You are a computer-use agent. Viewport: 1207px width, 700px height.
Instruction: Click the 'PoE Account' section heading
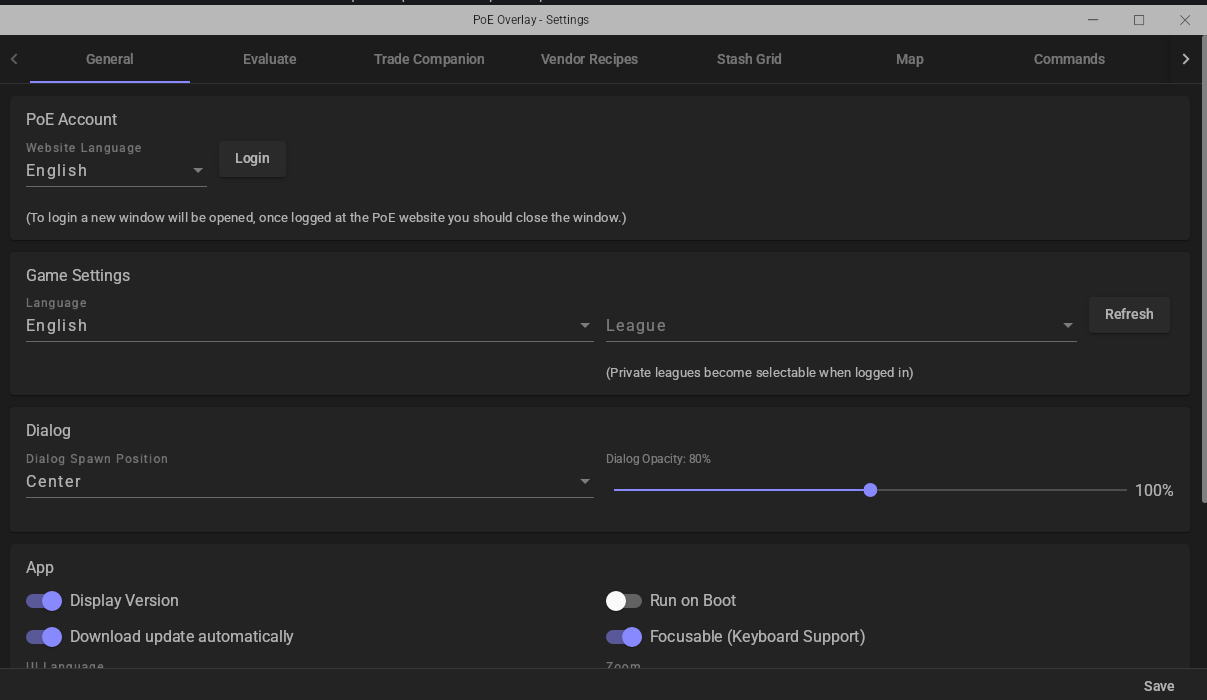click(71, 119)
